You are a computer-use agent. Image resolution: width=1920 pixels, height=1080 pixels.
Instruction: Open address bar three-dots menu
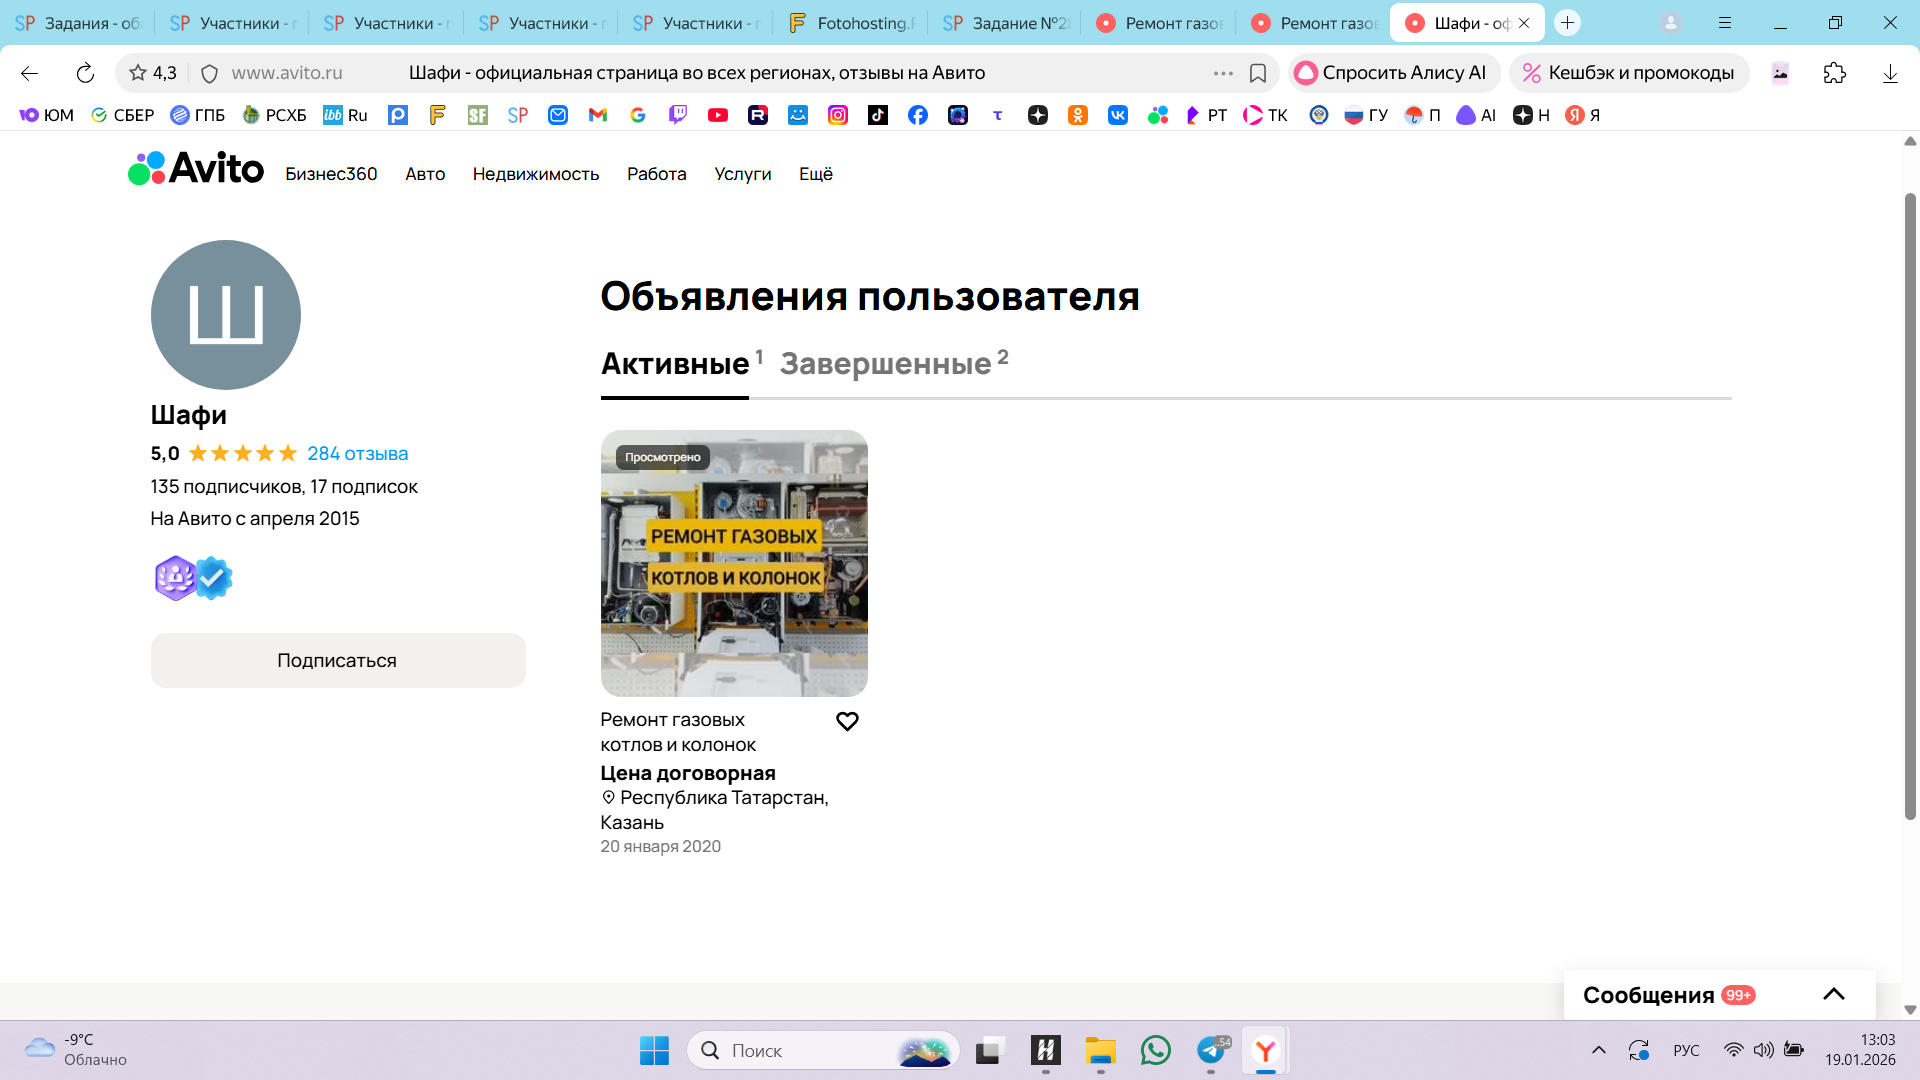(x=1223, y=73)
